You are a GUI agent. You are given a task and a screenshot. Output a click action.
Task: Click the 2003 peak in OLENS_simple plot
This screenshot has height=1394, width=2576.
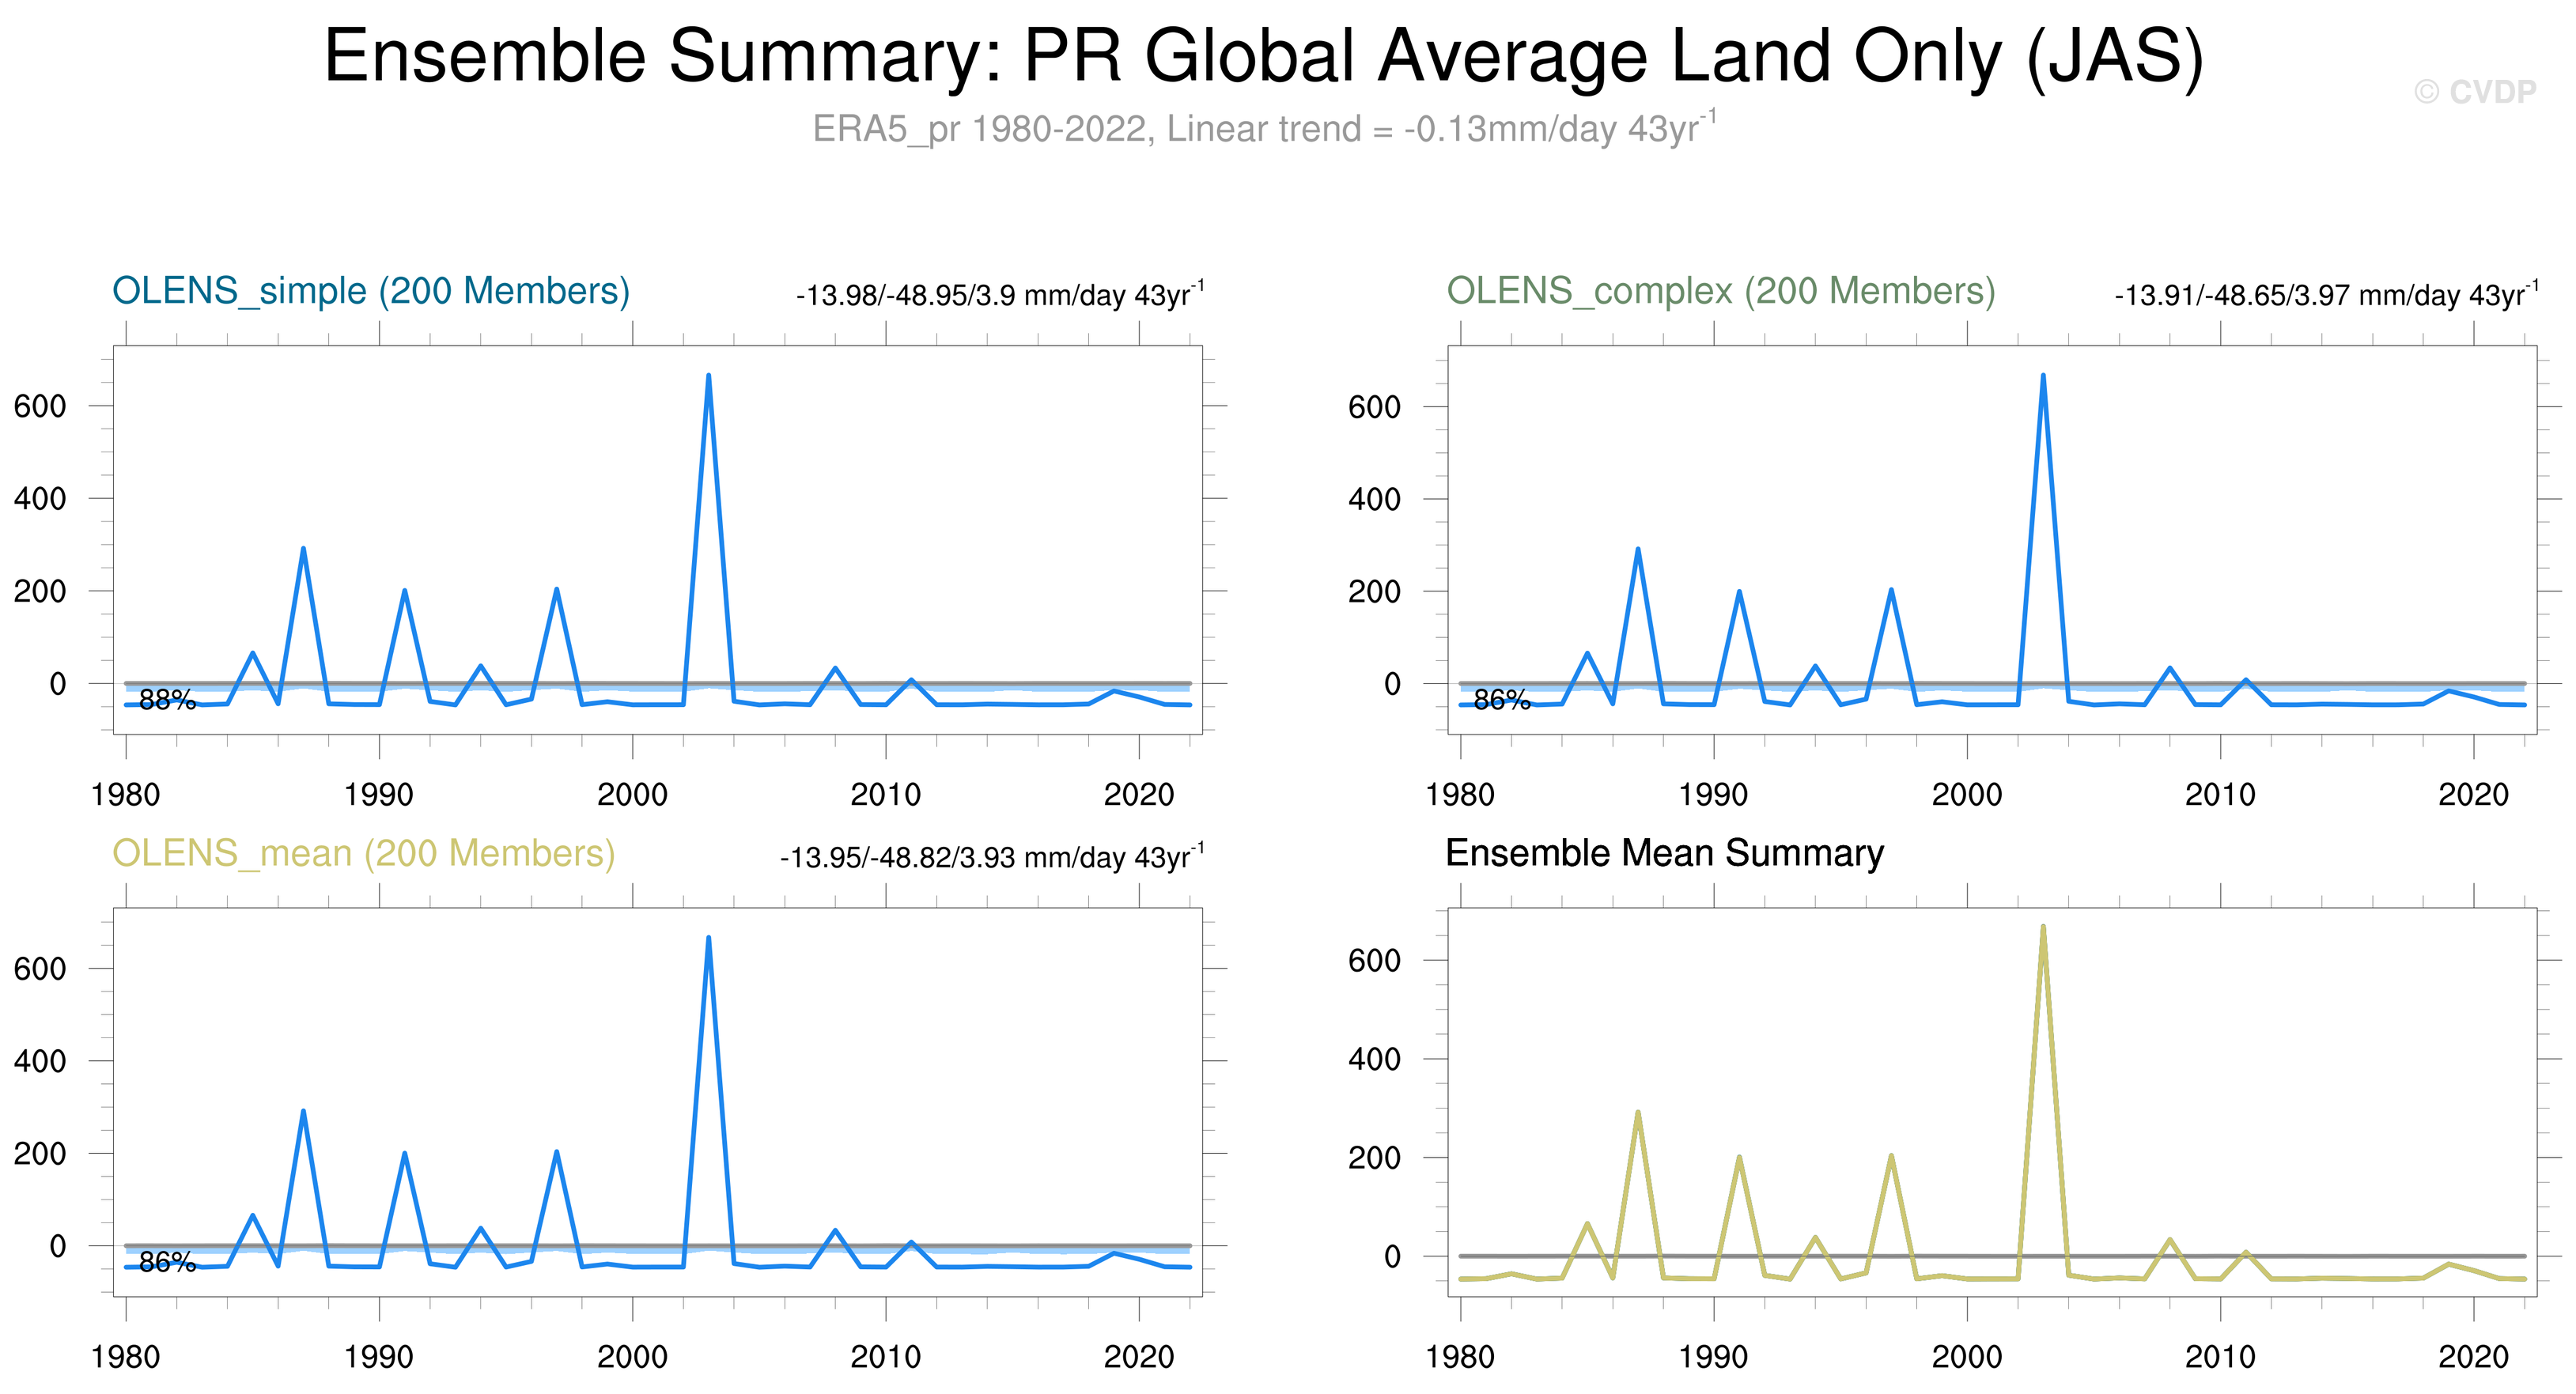pos(708,377)
